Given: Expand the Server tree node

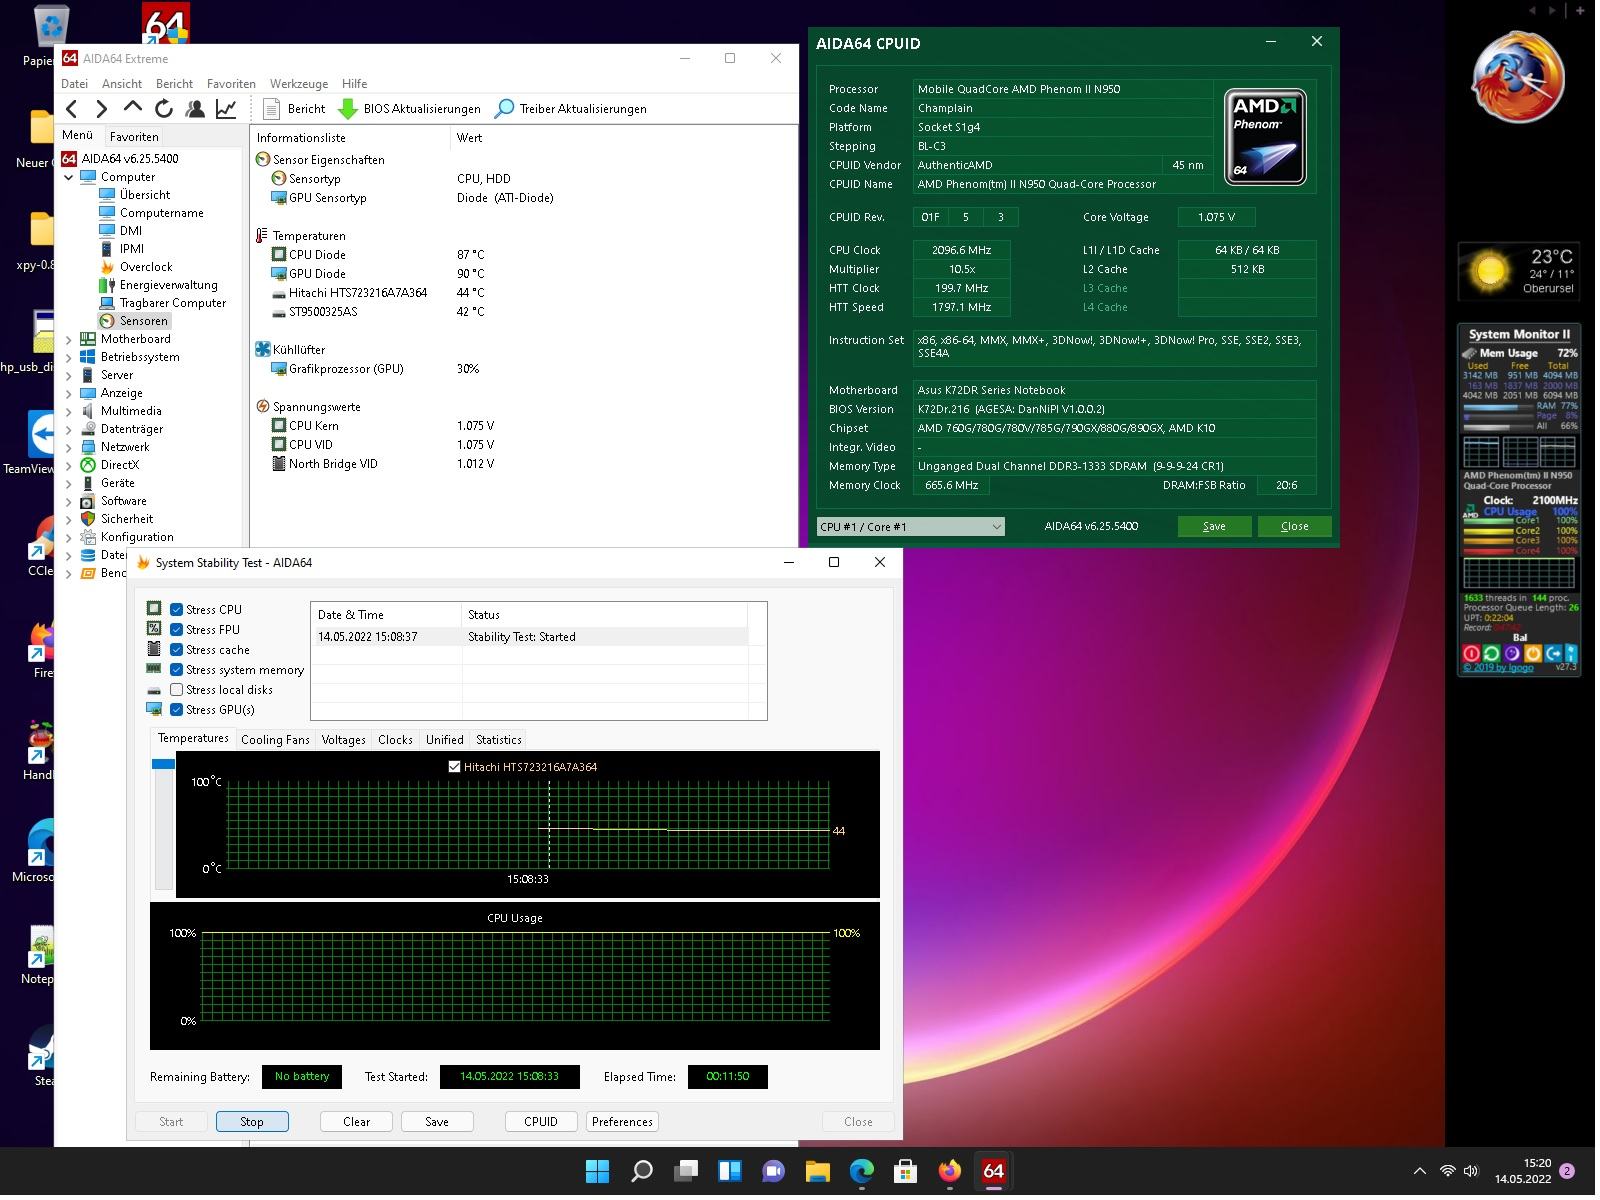Looking at the screenshot, I should coord(69,375).
